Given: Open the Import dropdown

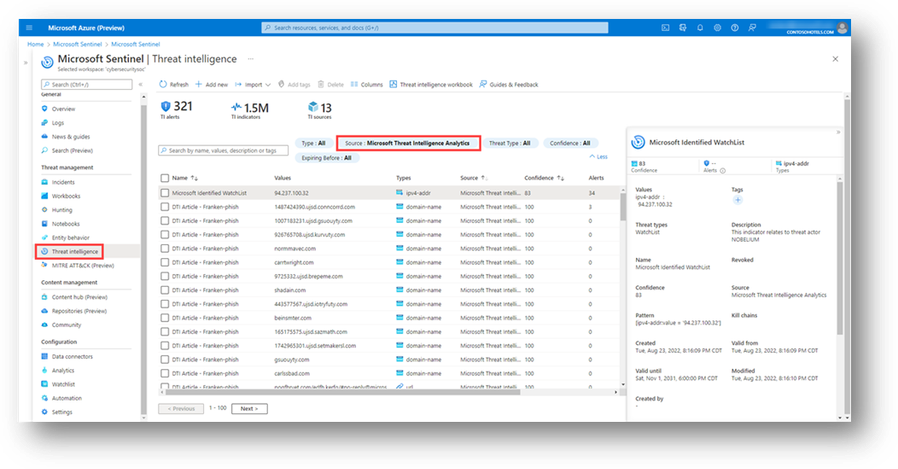Looking at the screenshot, I should point(253,84).
